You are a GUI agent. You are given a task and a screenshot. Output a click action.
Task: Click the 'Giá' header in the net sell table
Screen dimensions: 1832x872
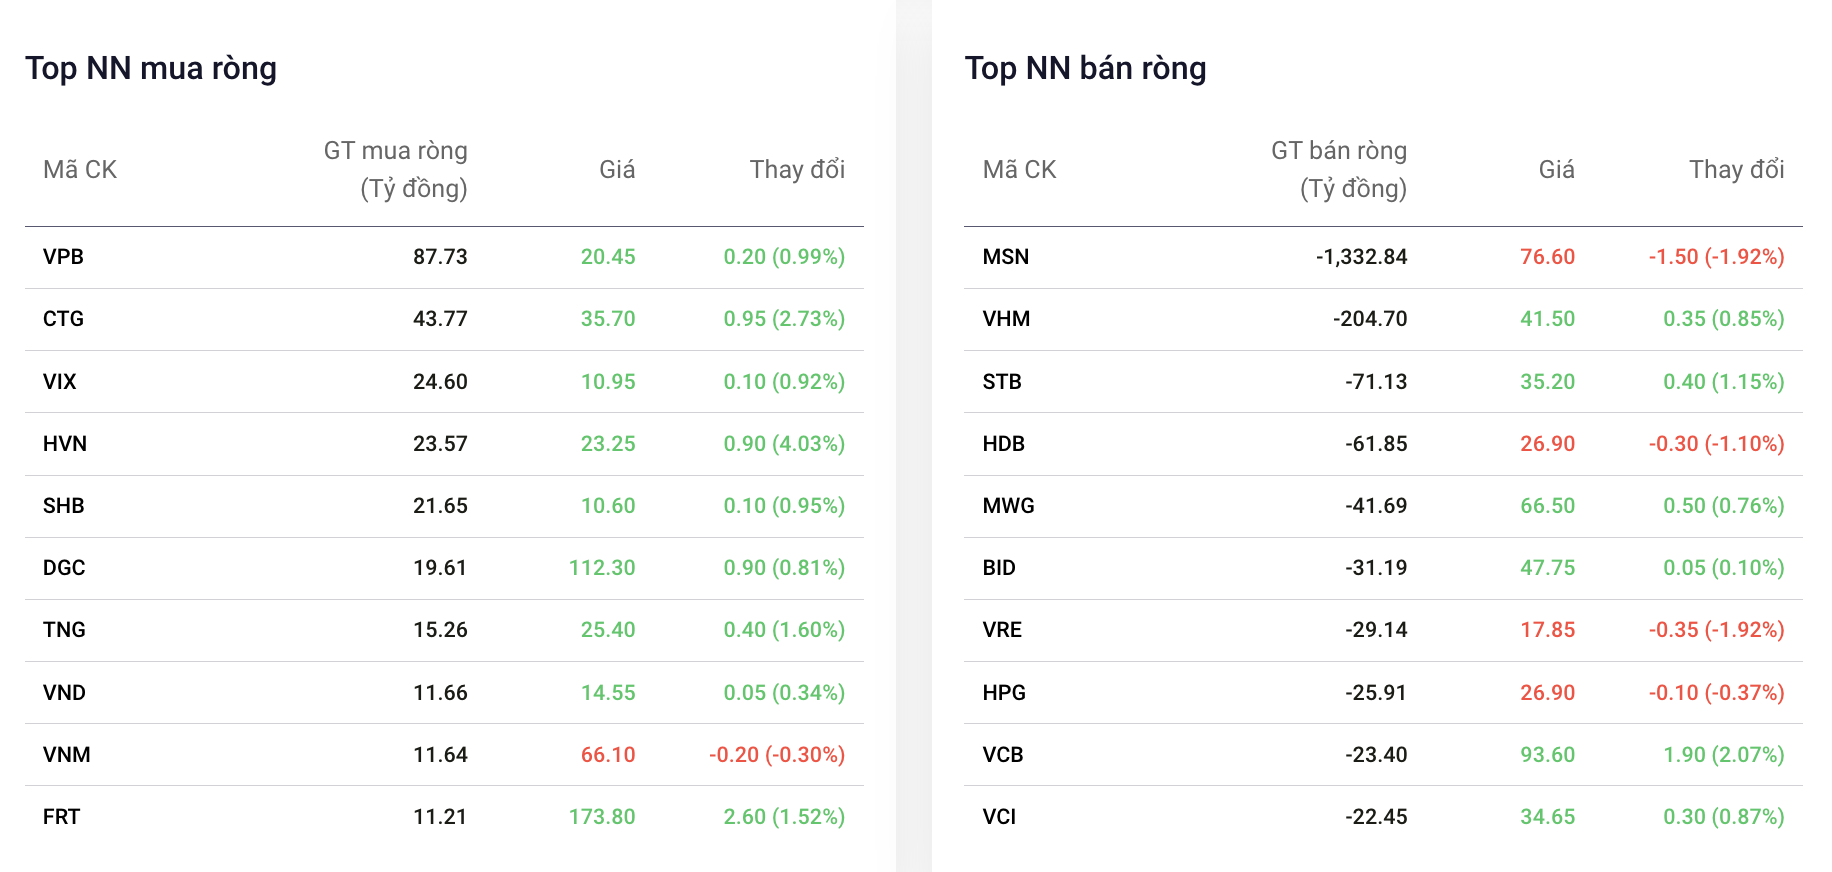point(1557,170)
